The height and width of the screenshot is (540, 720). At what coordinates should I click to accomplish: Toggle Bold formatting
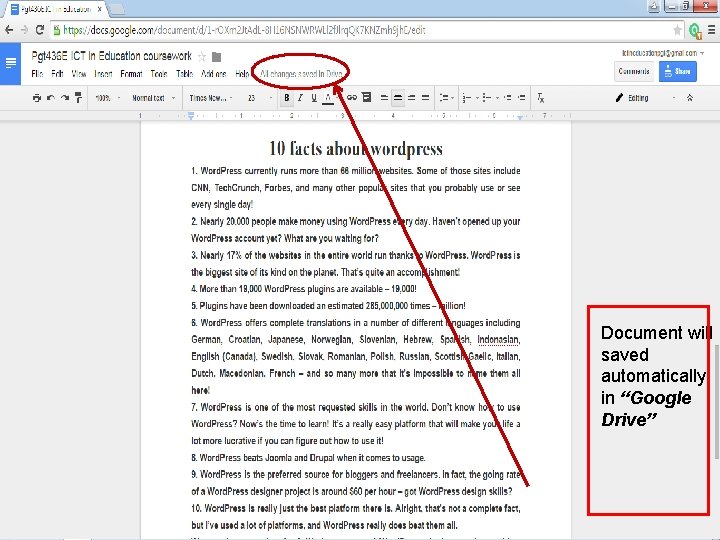(287, 98)
